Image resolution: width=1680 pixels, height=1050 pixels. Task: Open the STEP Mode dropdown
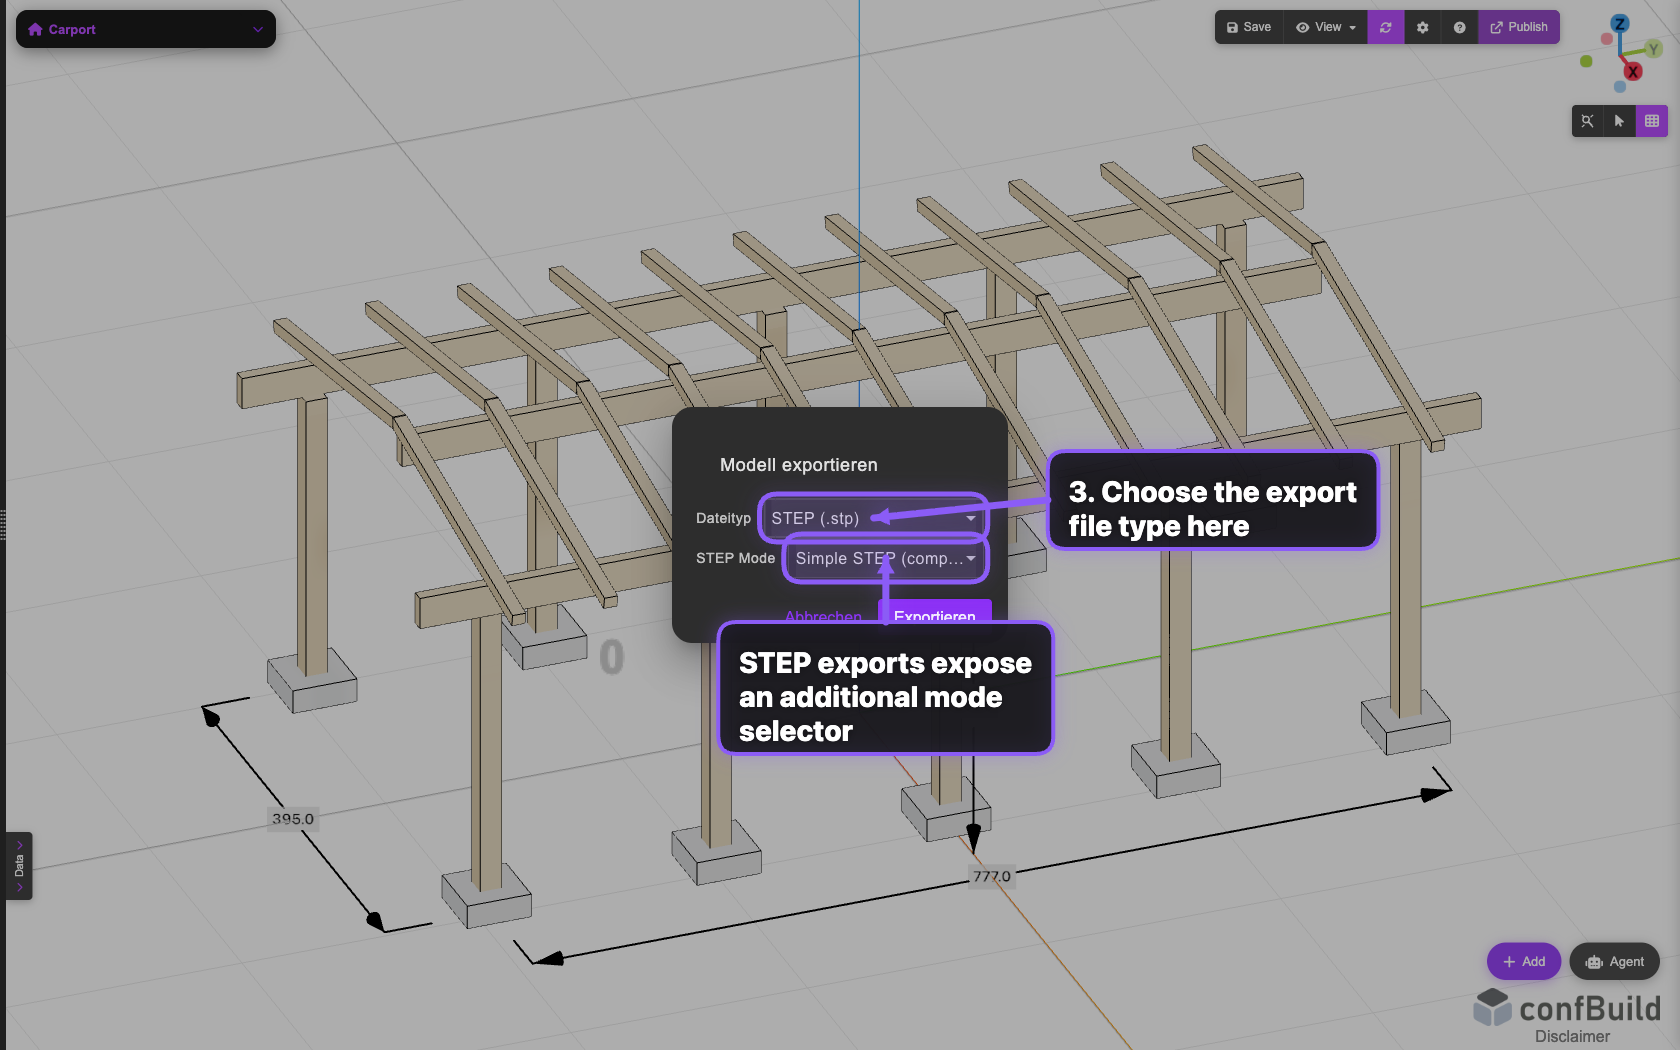click(x=884, y=559)
